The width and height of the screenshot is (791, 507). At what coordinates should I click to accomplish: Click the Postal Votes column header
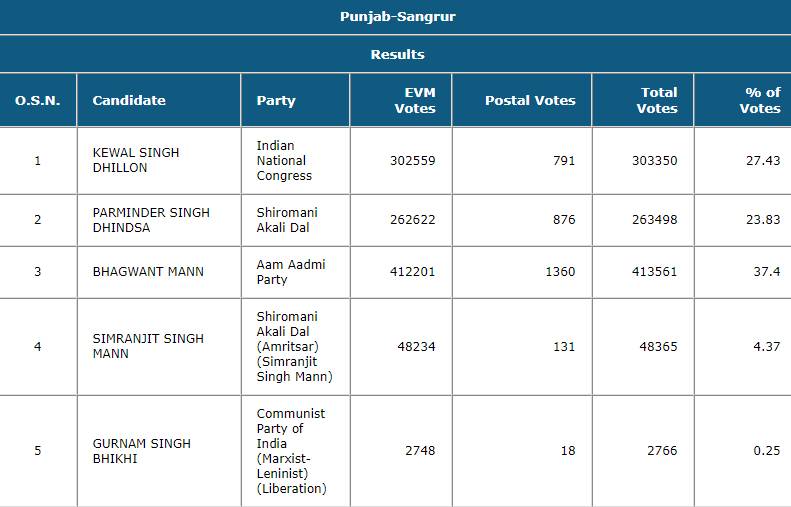pos(530,100)
